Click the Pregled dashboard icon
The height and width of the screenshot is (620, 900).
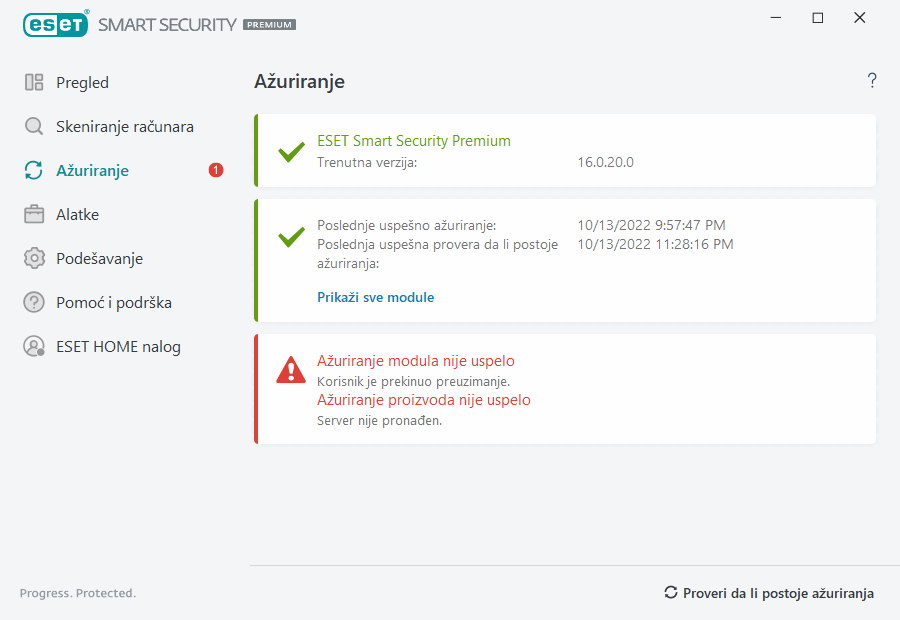pyautogui.click(x=34, y=83)
